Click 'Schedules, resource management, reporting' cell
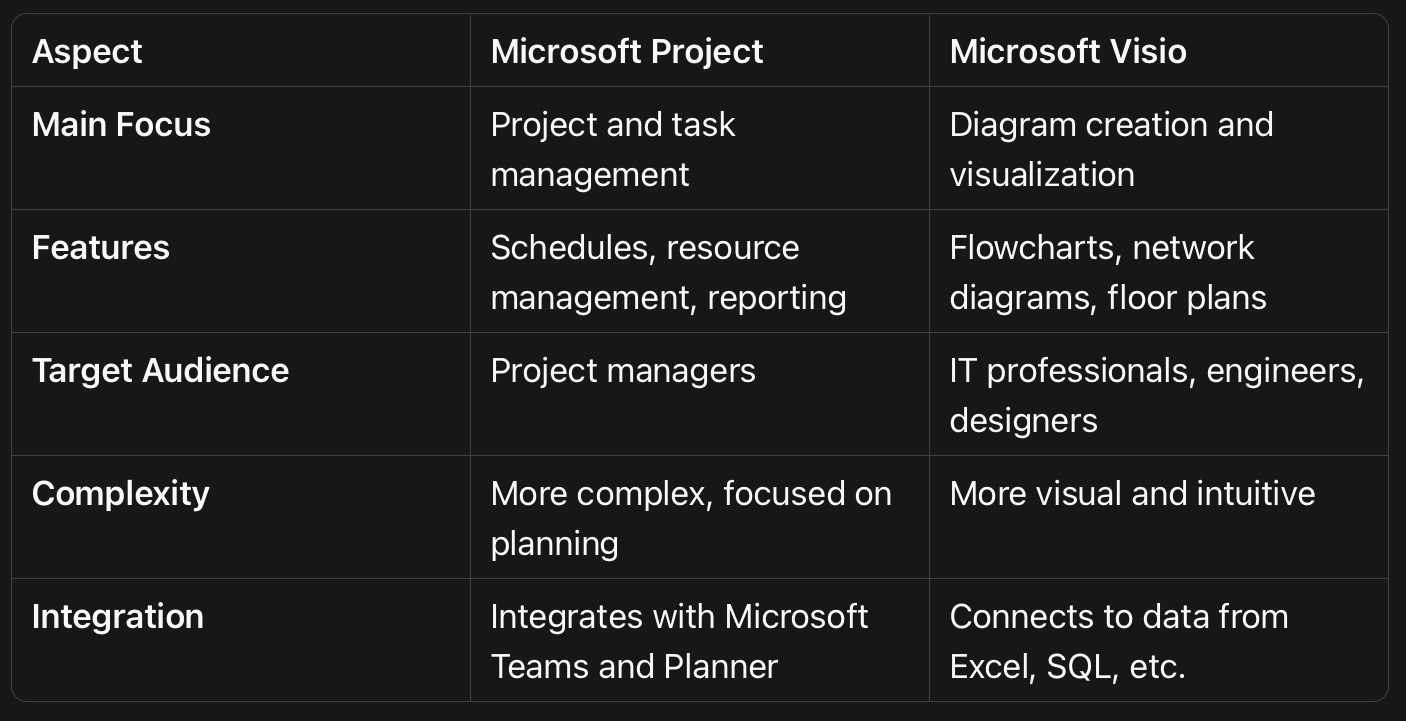Image resolution: width=1406 pixels, height=721 pixels. coord(668,272)
